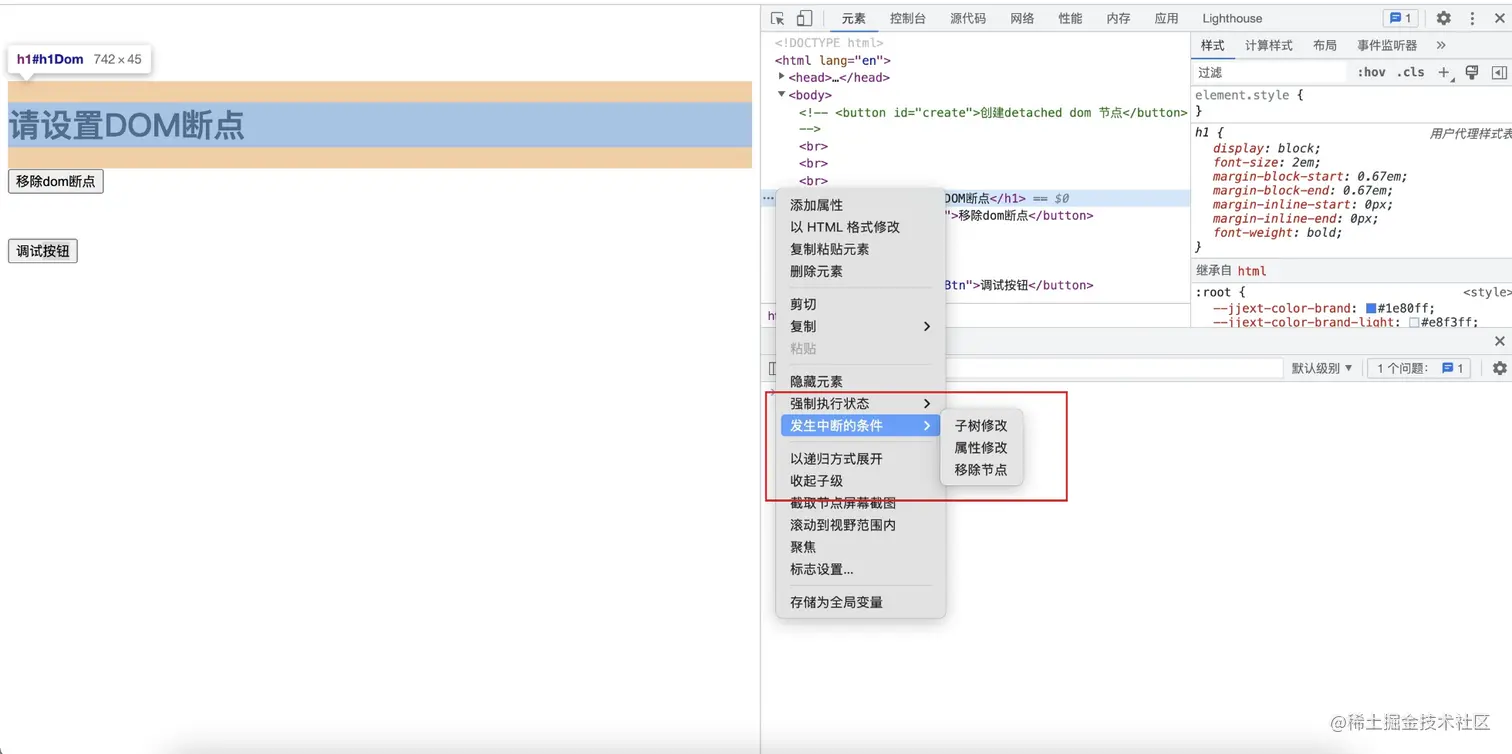Select the 布局 tab
The height and width of the screenshot is (754, 1512).
point(1324,45)
